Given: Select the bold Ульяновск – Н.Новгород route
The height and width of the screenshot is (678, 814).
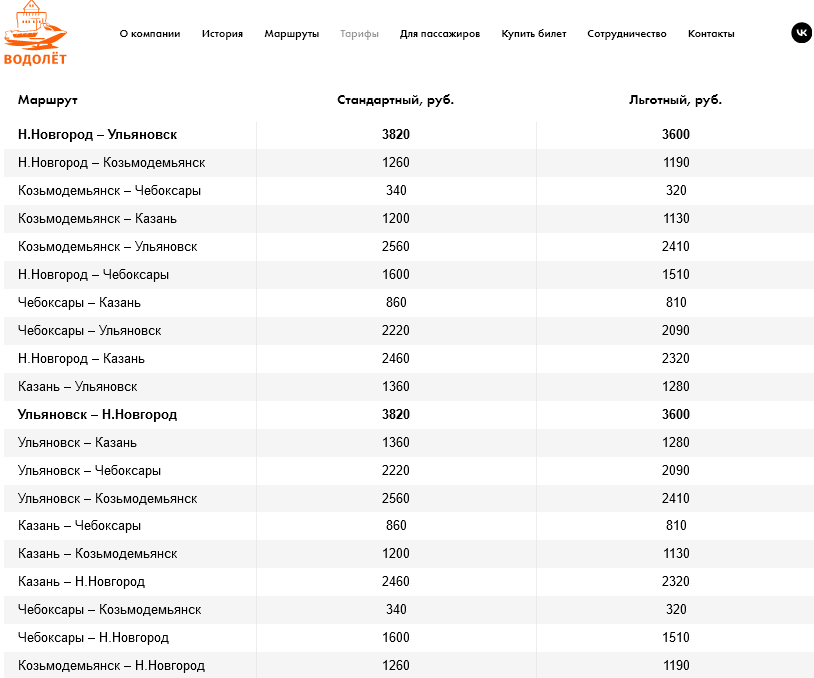Looking at the screenshot, I should 409,415.
